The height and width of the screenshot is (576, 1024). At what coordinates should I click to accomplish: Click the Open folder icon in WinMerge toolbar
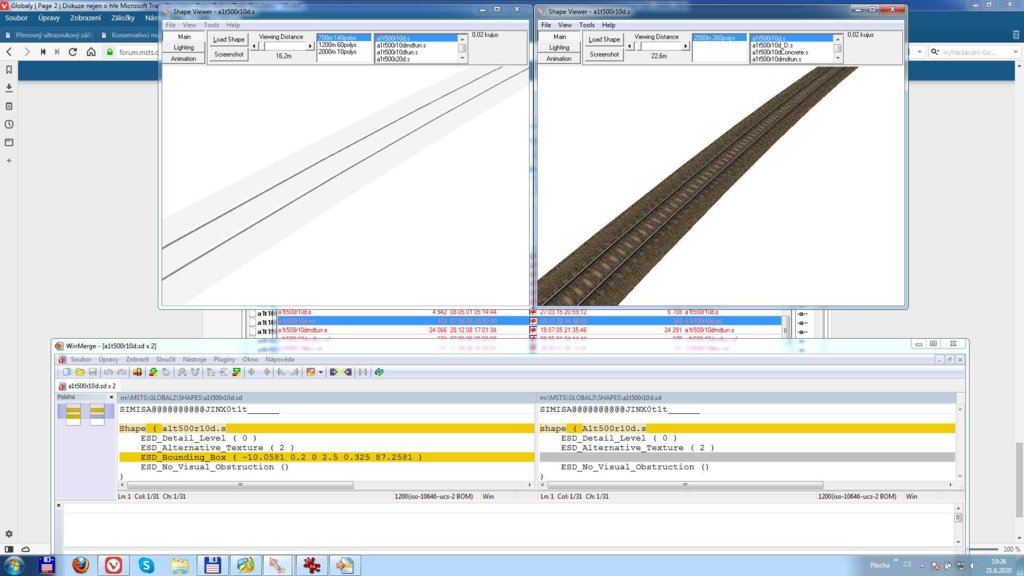click(80, 372)
